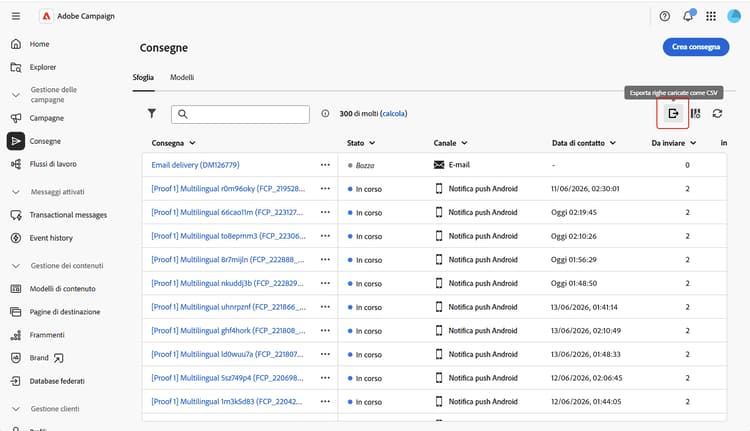Click the Bozza status cell

click(361, 166)
